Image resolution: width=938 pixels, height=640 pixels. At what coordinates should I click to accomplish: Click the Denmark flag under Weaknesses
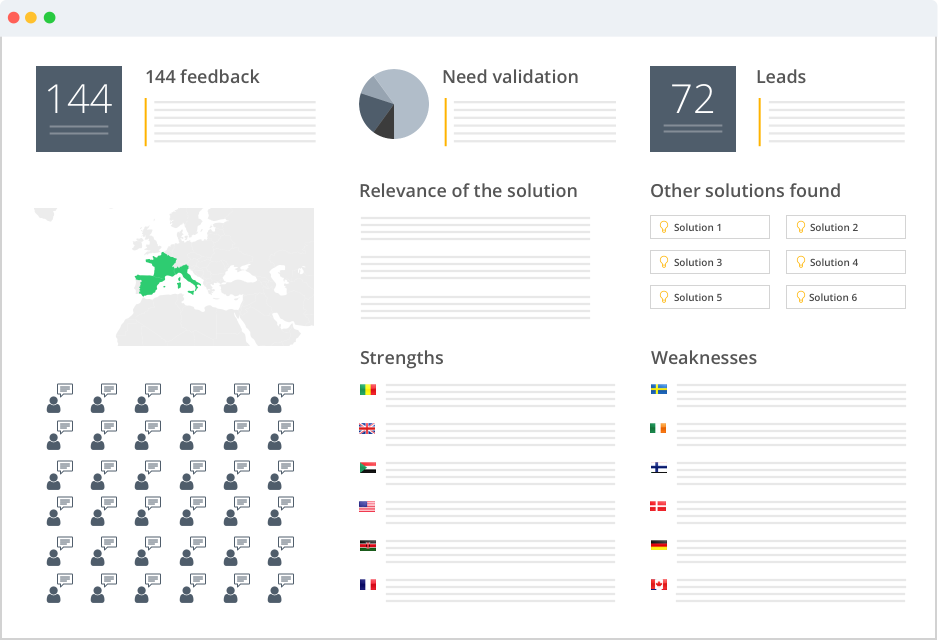pos(659,507)
